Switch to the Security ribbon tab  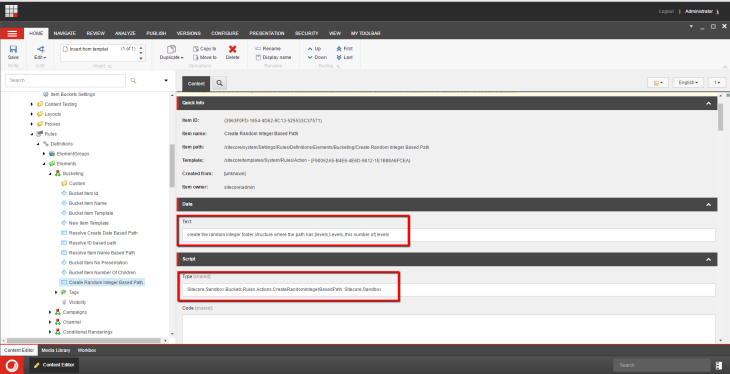click(x=306, y=34)
